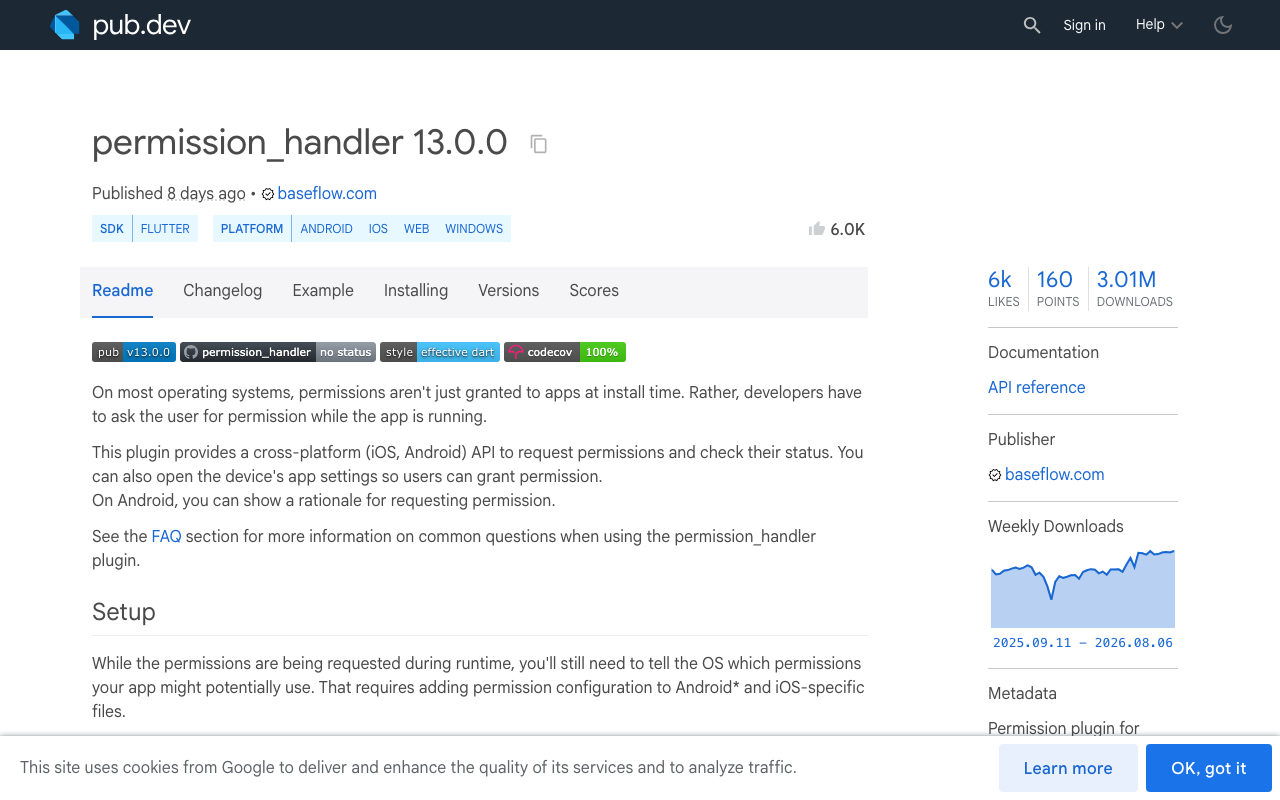1280x800 pixels.
Task: Click the verified badge under Publisher sidebar
Action: pos(995,475)
